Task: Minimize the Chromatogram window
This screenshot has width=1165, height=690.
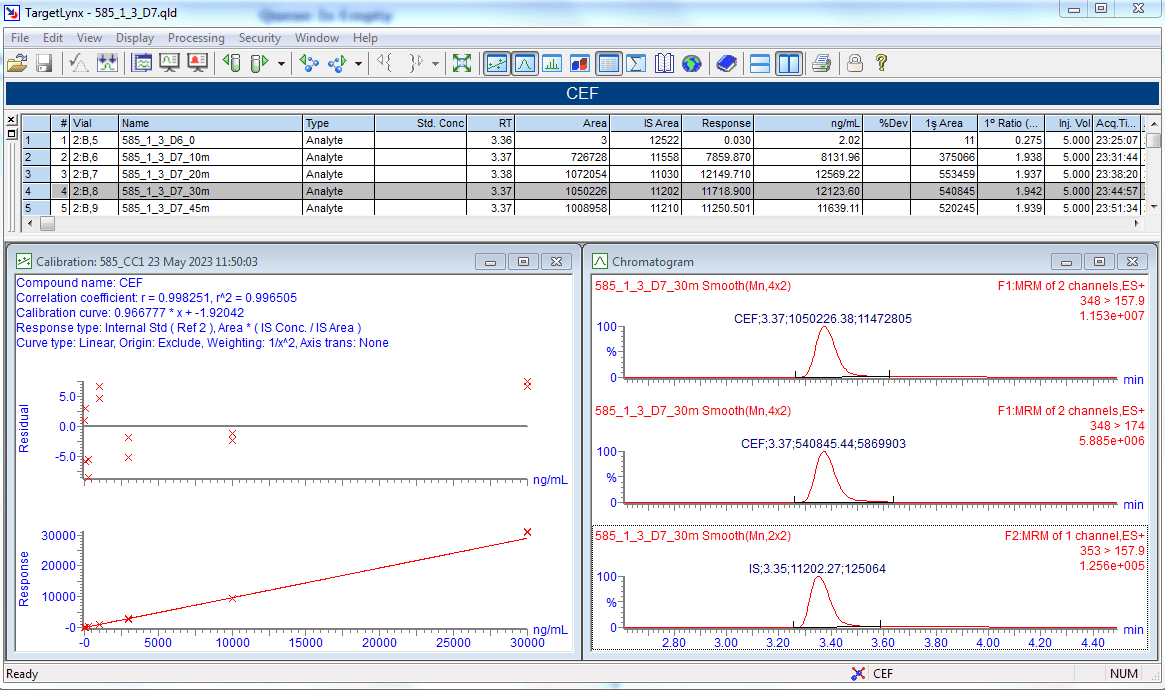Action: (x=1066, y=261)
